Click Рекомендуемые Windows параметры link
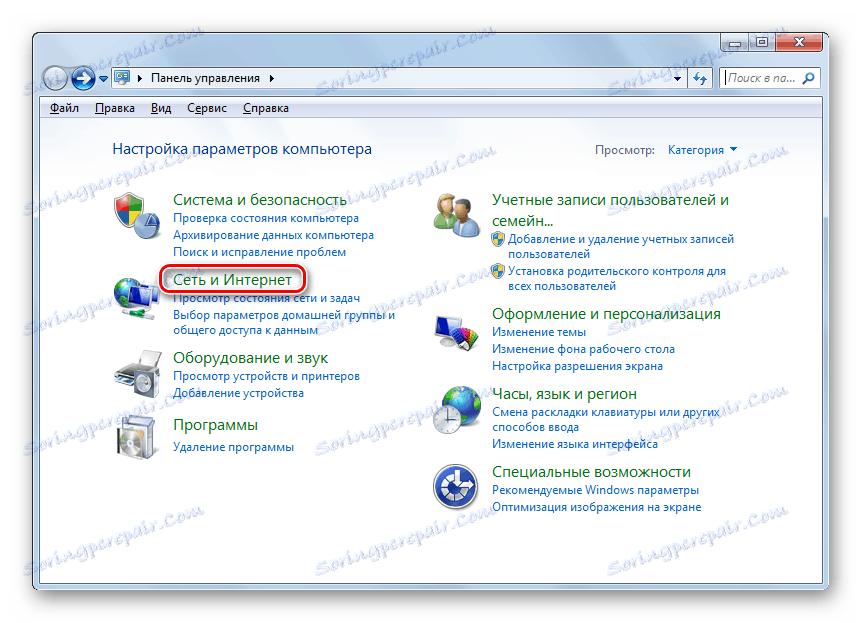This screenshot has height=623, width=862. tap(595, 490)
